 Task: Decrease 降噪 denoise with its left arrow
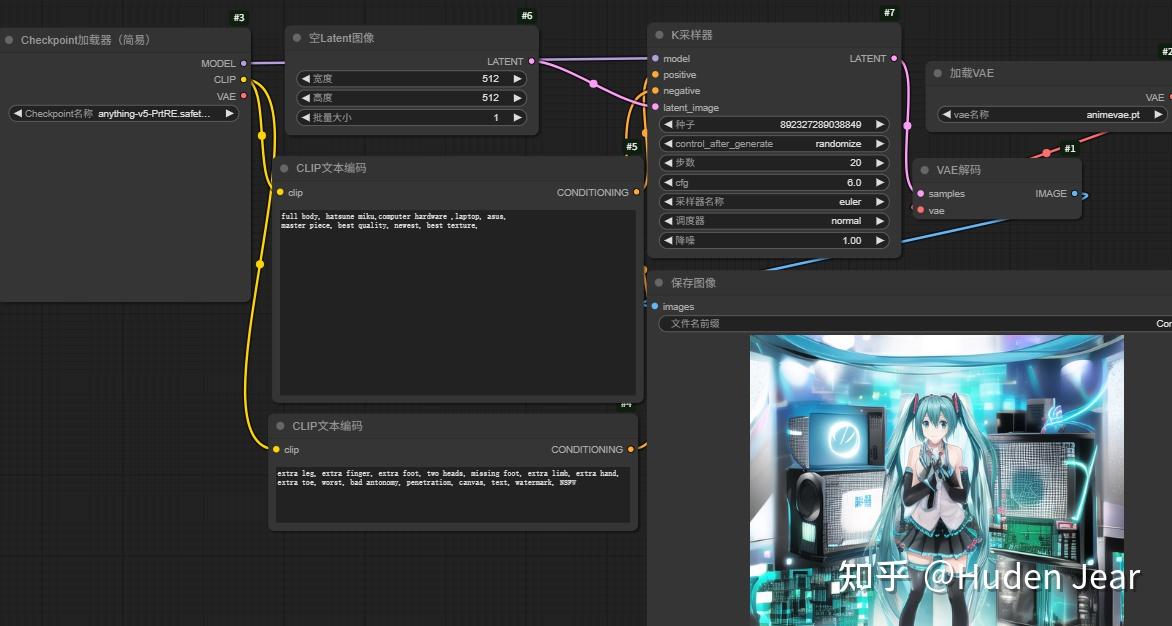[x=668, y=241]
